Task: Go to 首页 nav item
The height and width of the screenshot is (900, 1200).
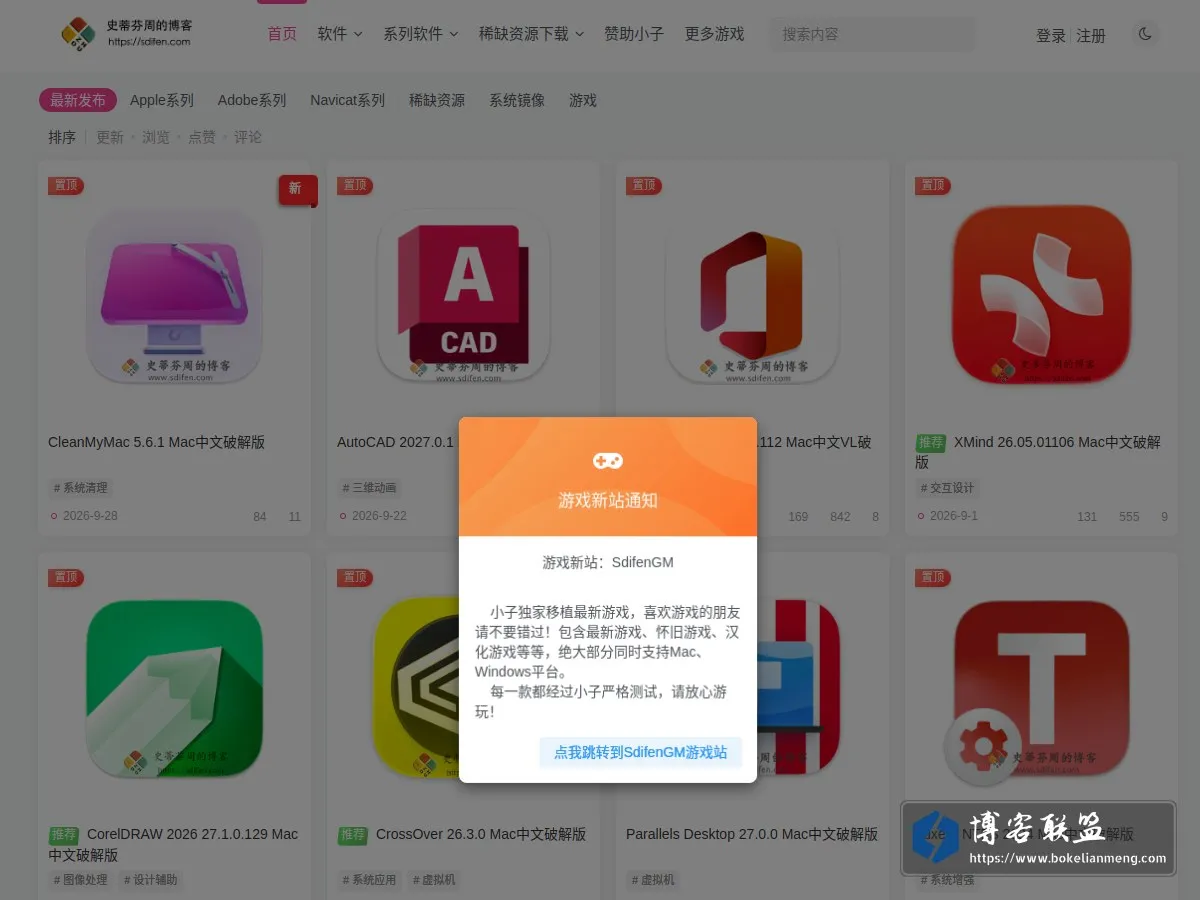Action: [282, 34]
